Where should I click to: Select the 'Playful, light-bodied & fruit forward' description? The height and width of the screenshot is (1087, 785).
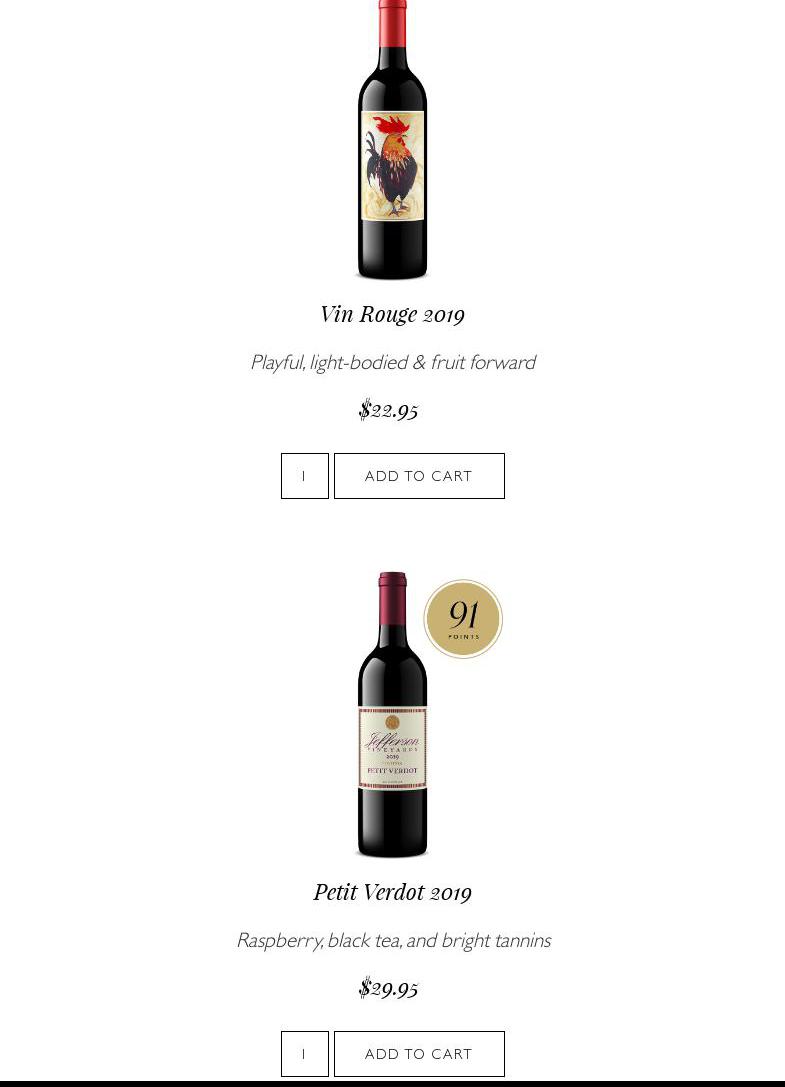click(x=393, y=363)
